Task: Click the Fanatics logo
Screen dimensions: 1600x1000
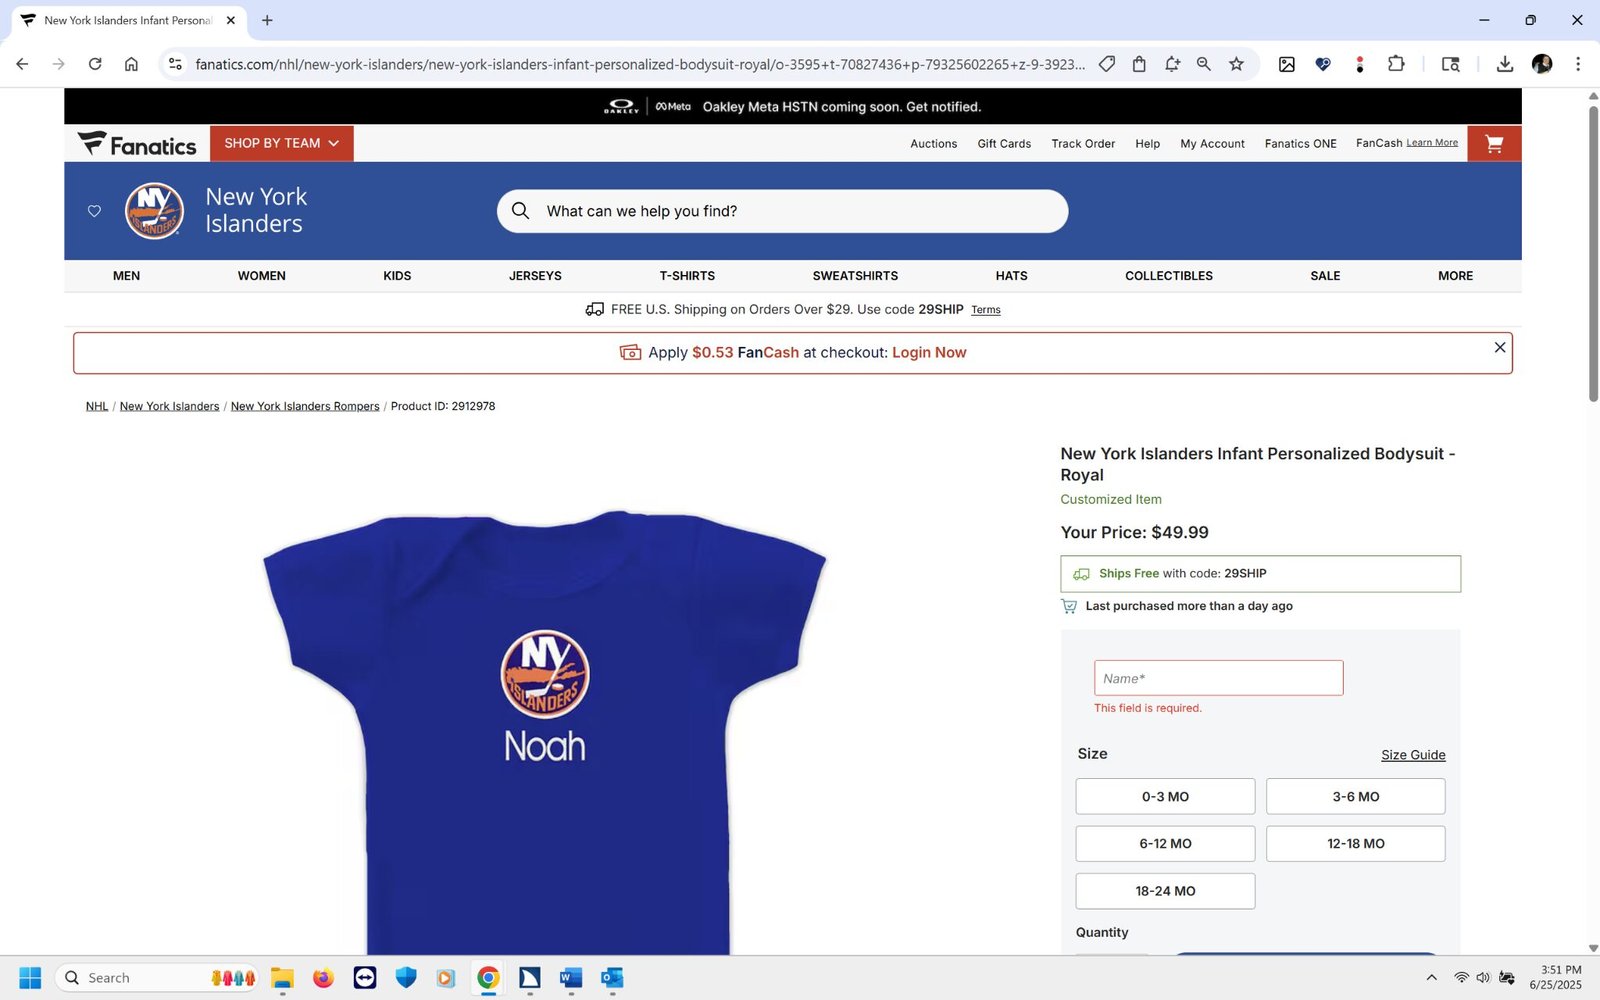Action: tap(137, 144)
